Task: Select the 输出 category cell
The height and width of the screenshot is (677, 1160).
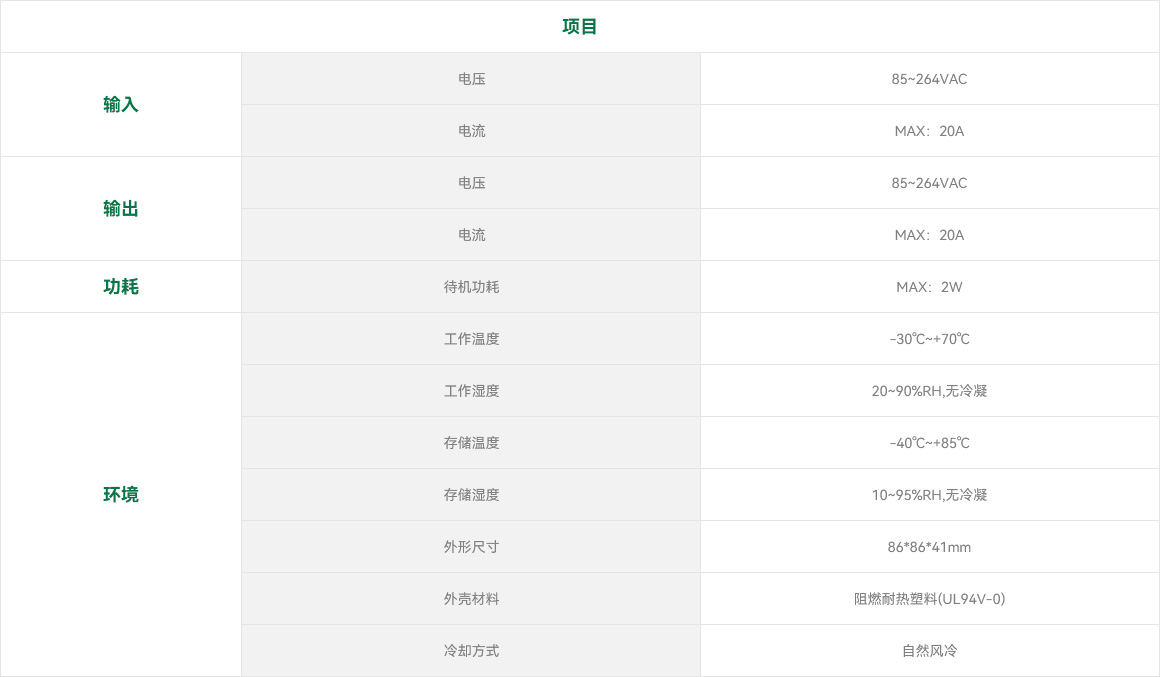Action: [x=121, y=209]
